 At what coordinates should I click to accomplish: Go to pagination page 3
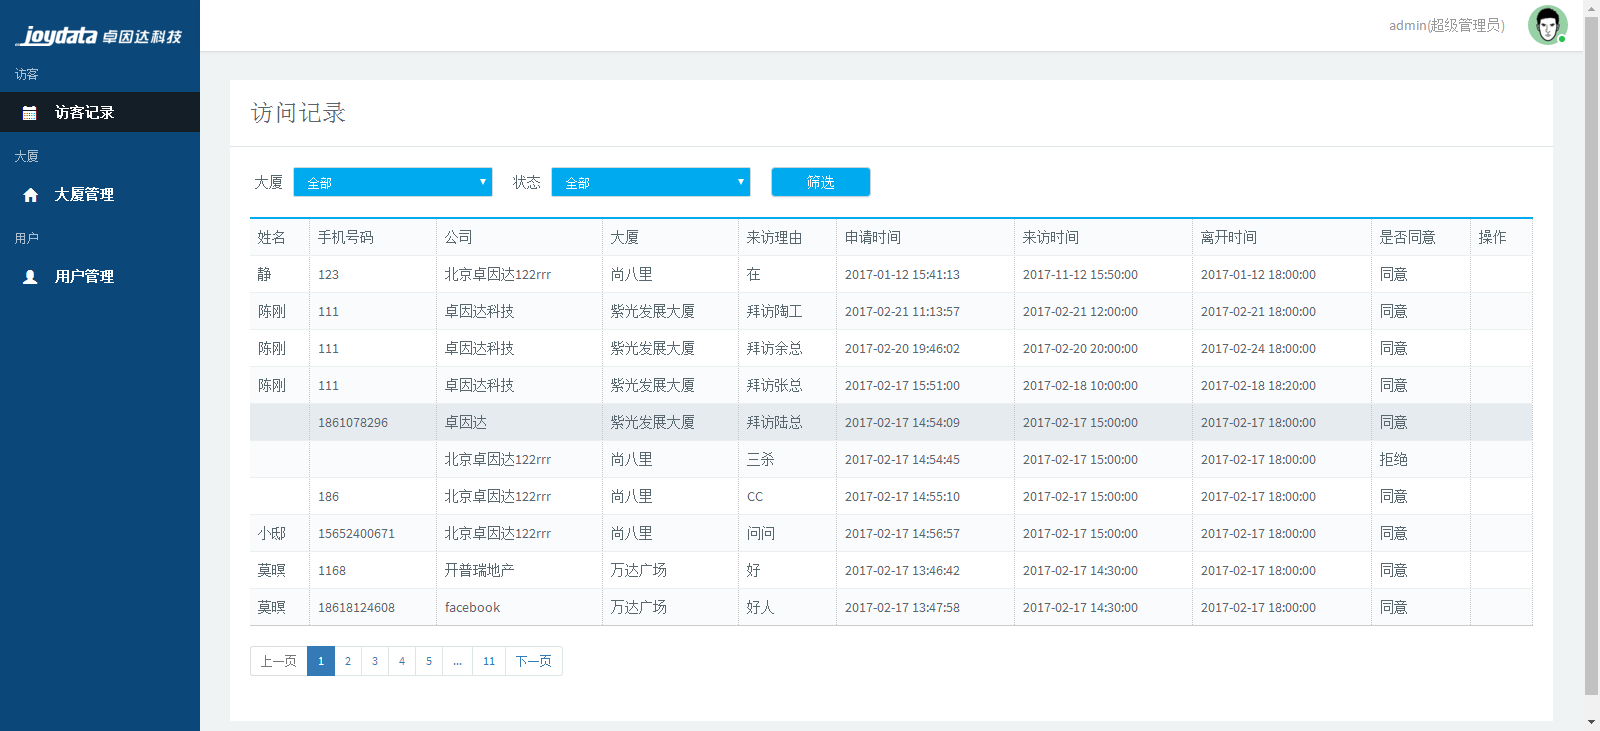[375, 661]
